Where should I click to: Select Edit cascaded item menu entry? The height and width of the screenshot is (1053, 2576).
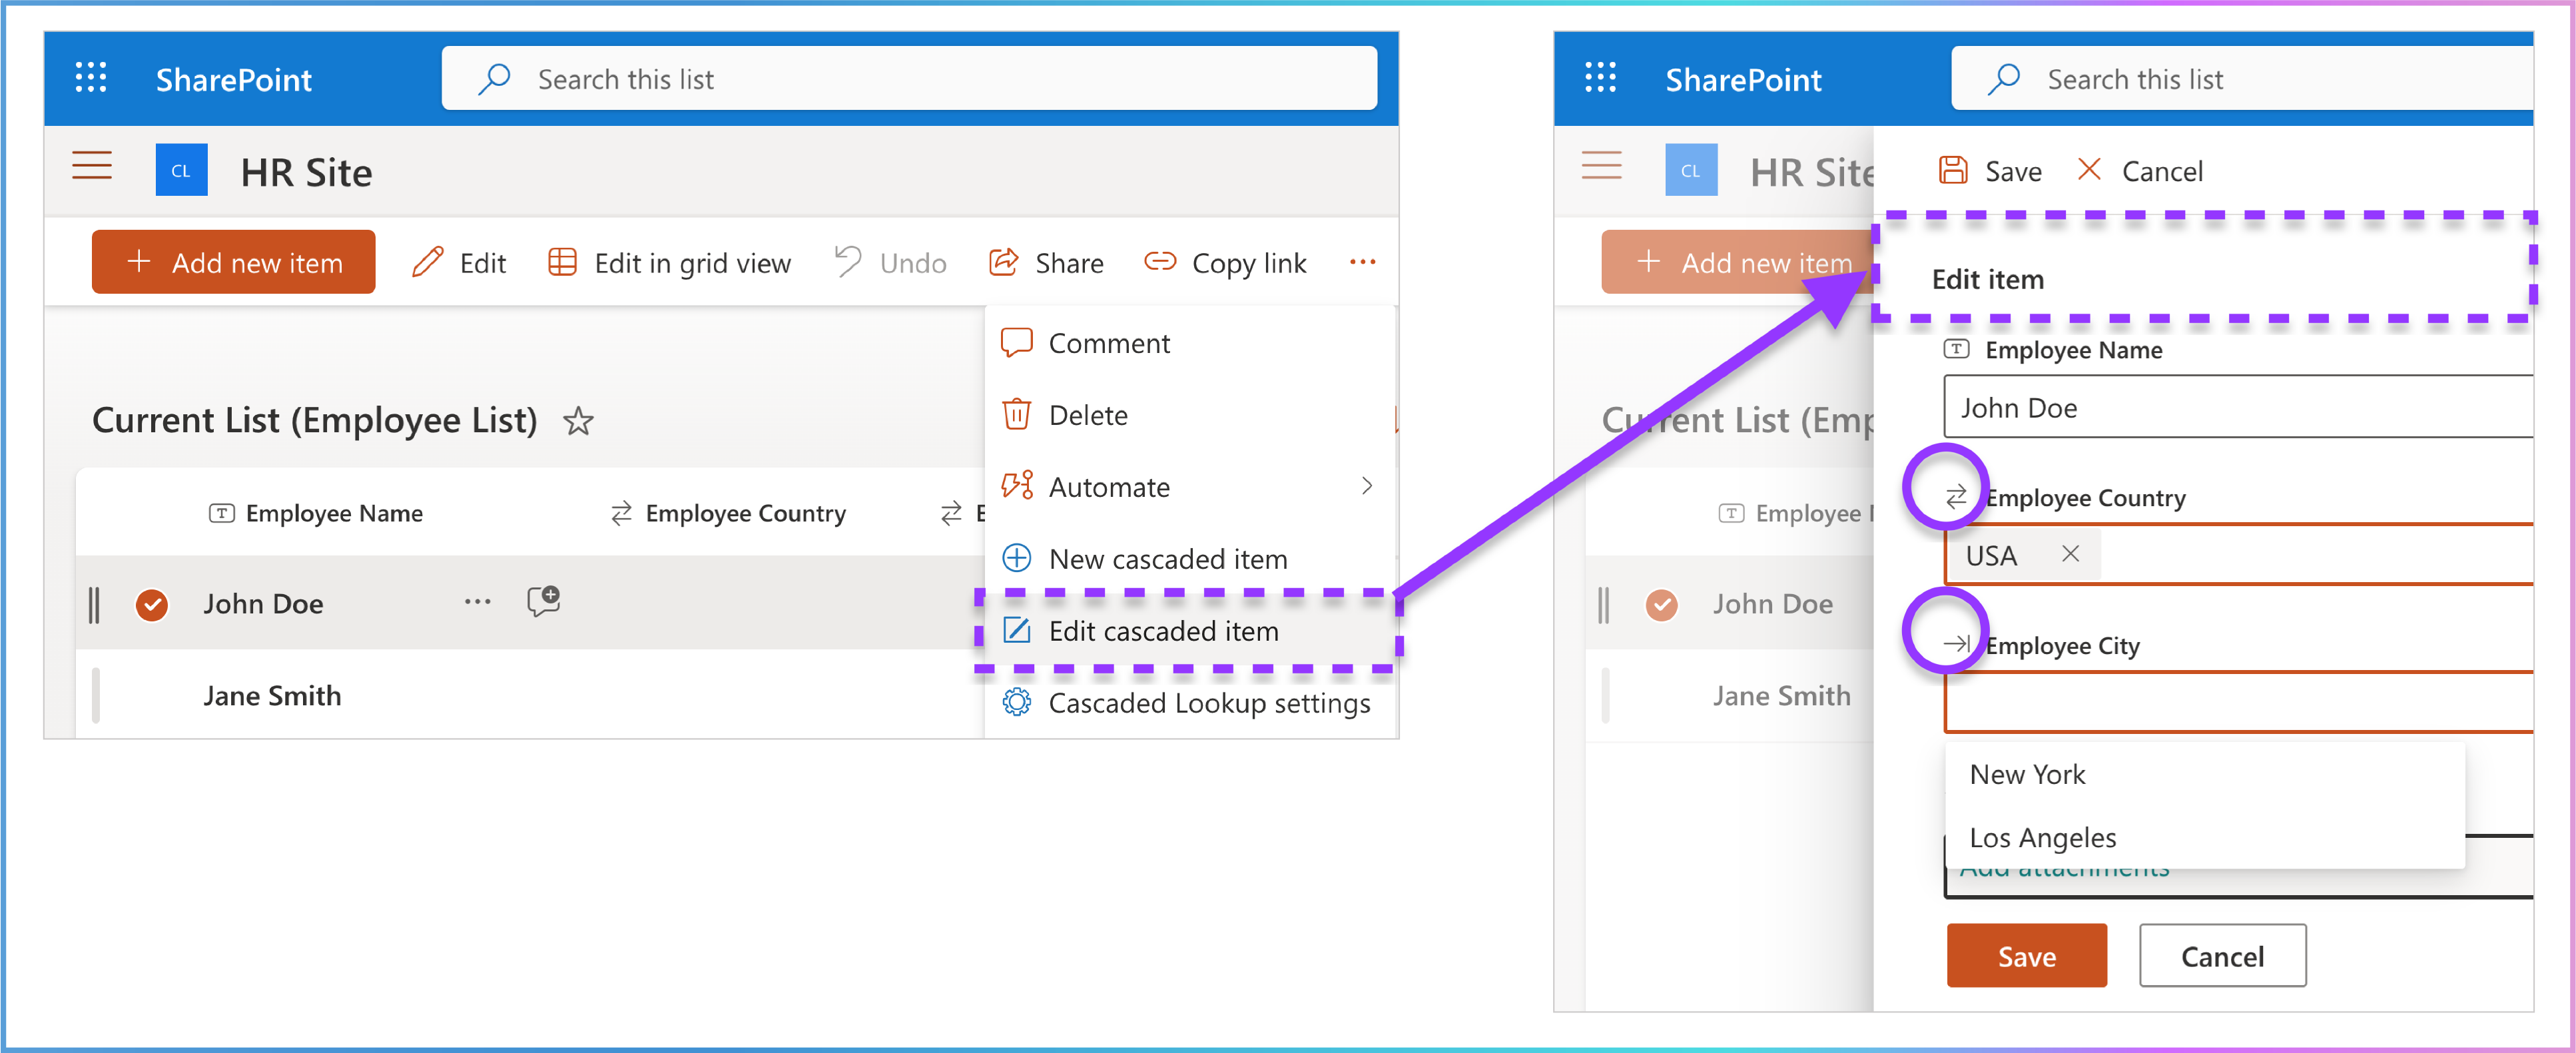pyautogui.click(x=1163, y=631)
